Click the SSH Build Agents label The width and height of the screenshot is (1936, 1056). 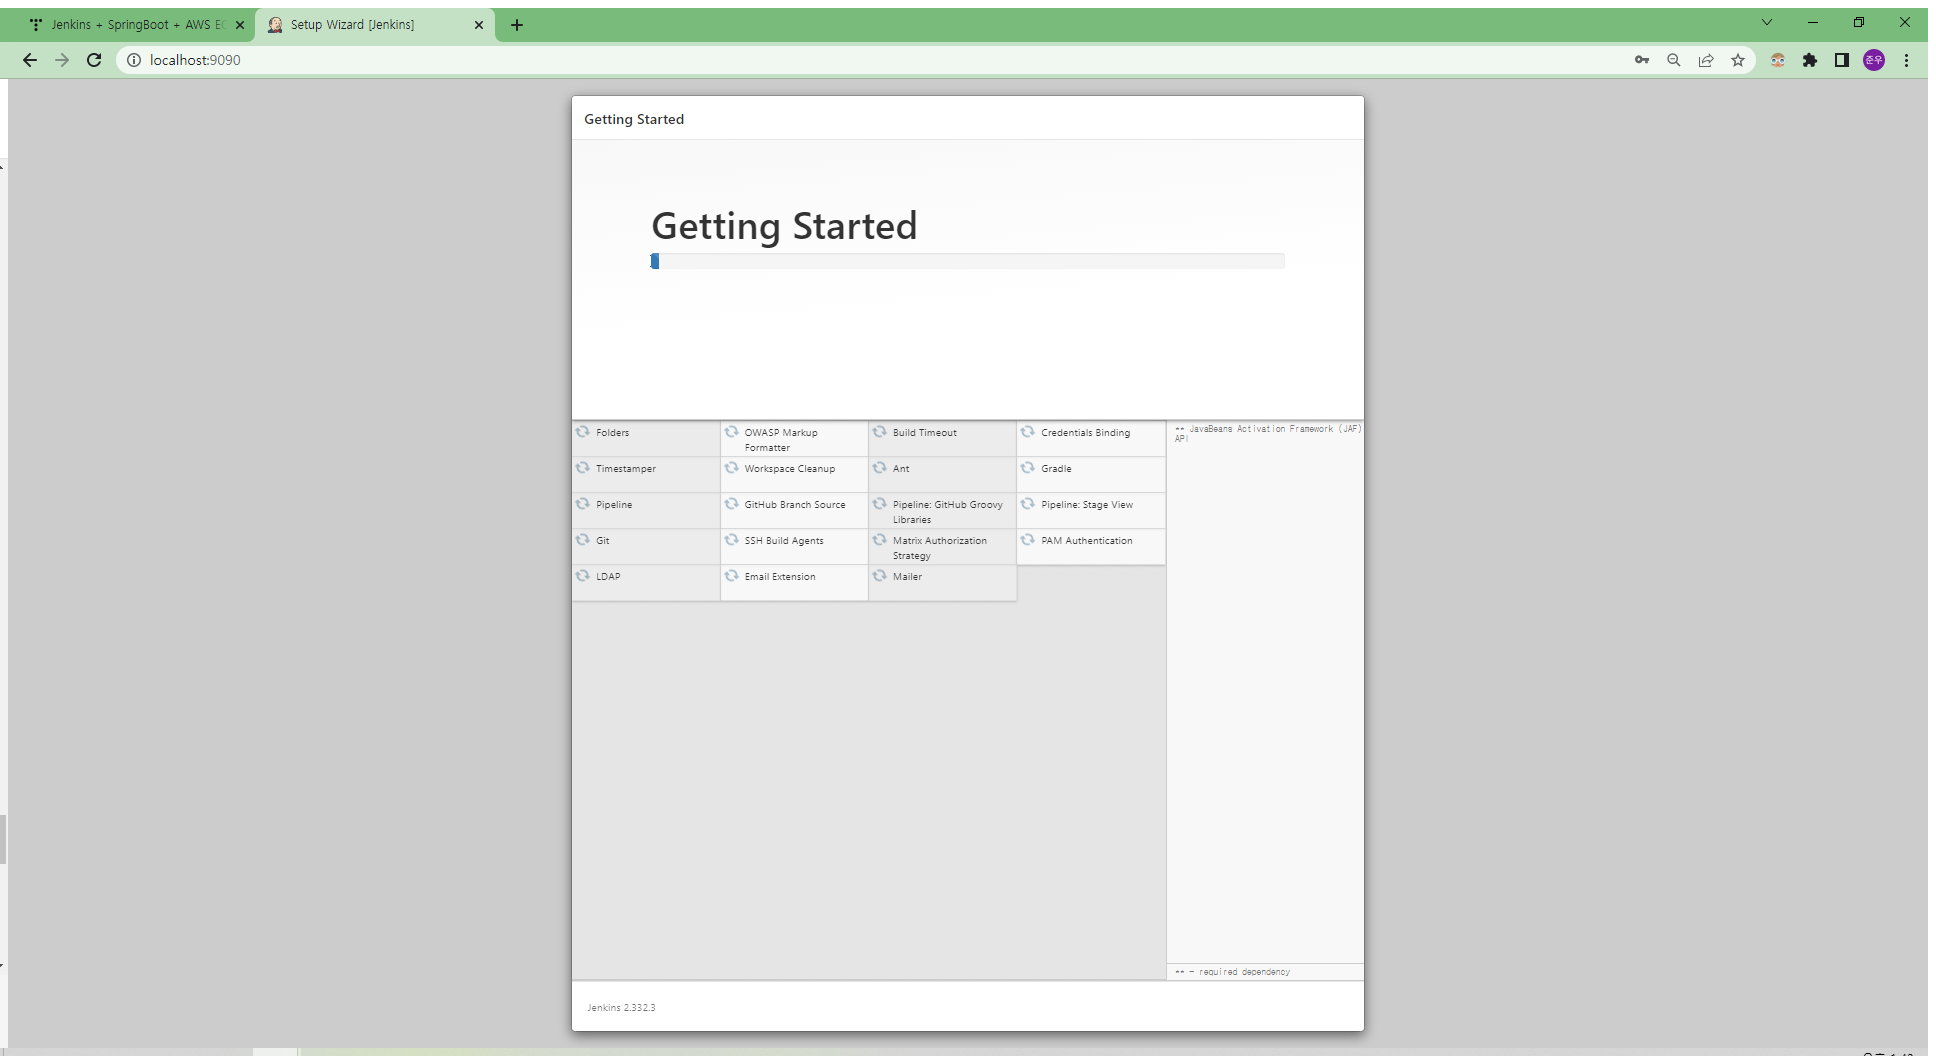click(x=784, y=541)
